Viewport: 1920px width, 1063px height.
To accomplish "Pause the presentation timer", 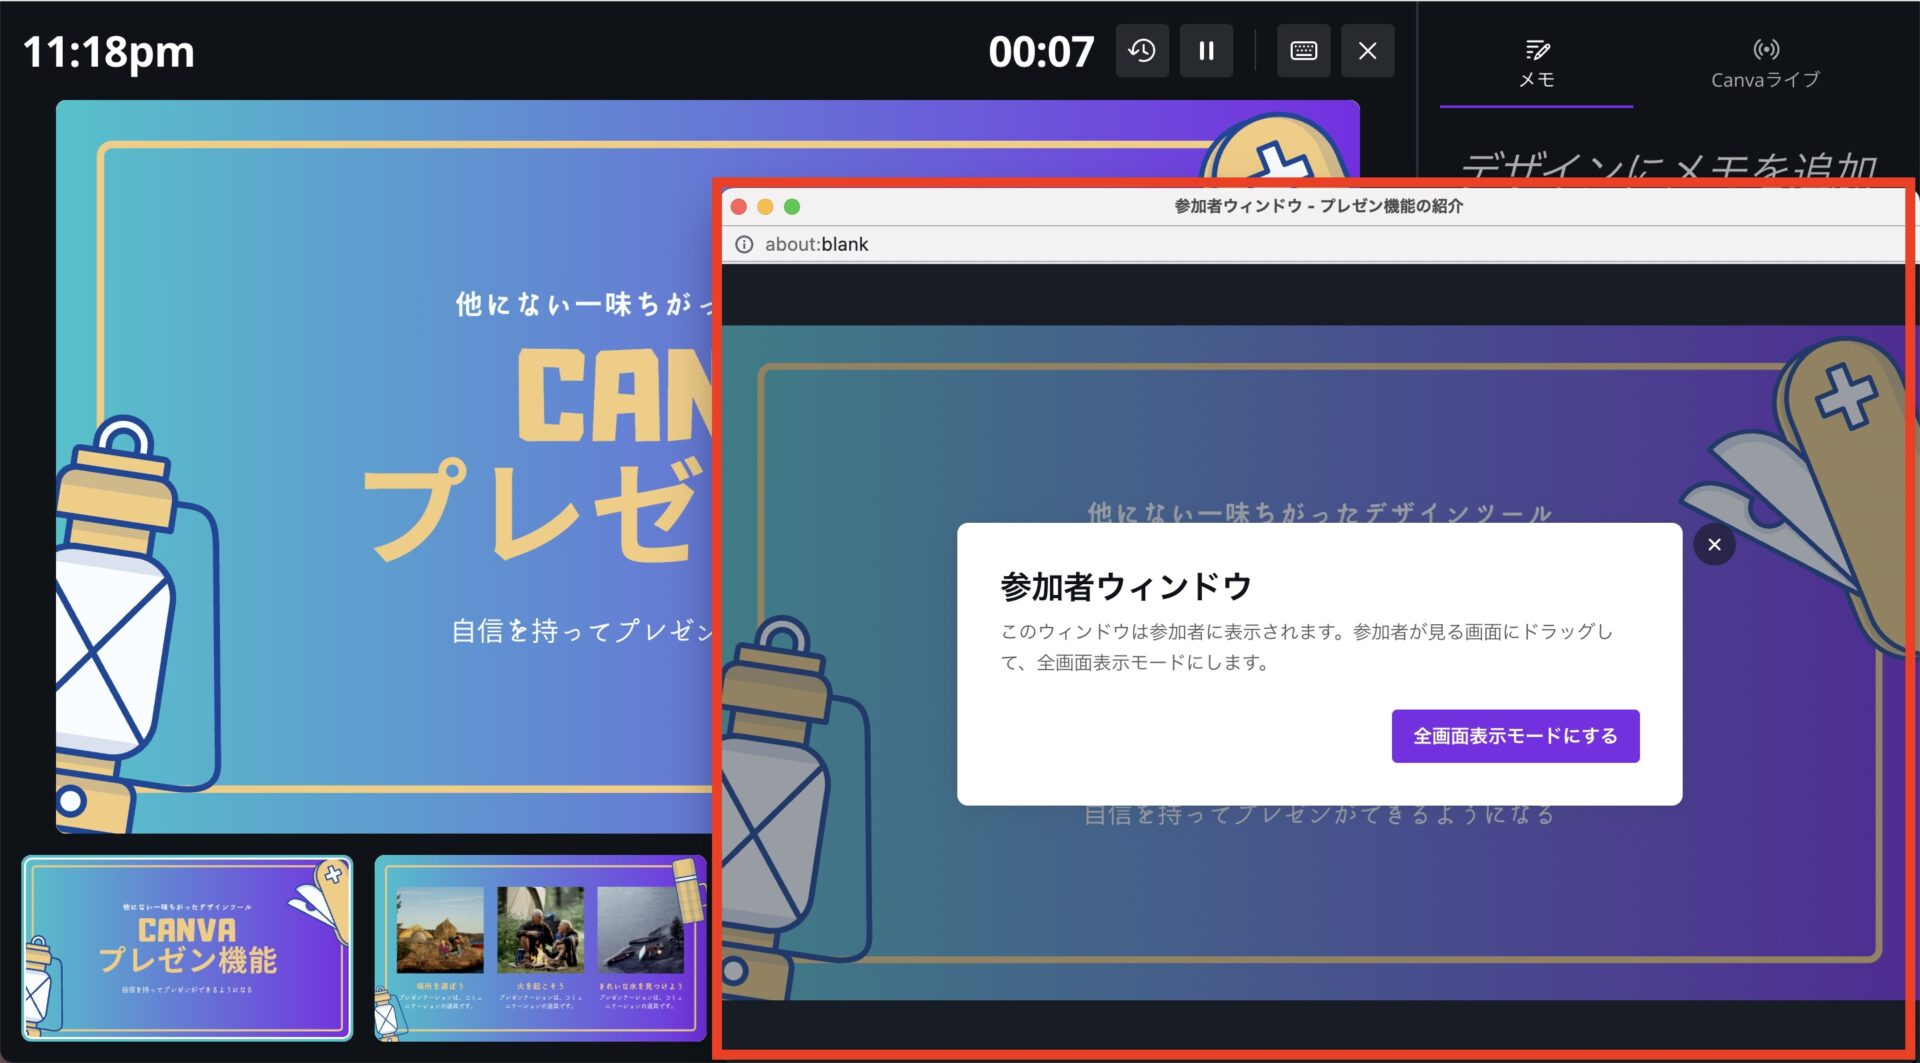I will [x=1206, y=51].
